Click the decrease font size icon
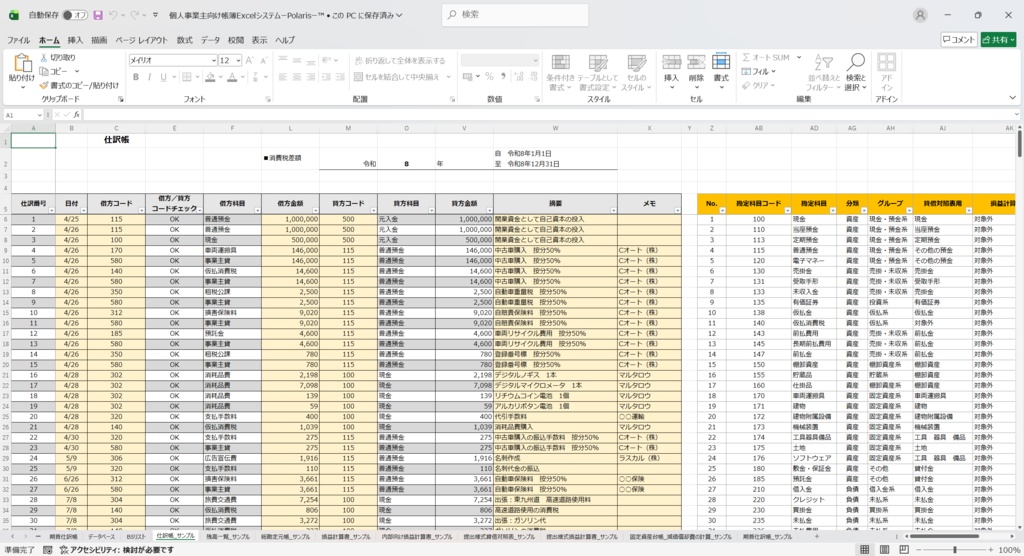Image resolution: width=1024 pixels, height=556 pixels. [x=264, y=60]
